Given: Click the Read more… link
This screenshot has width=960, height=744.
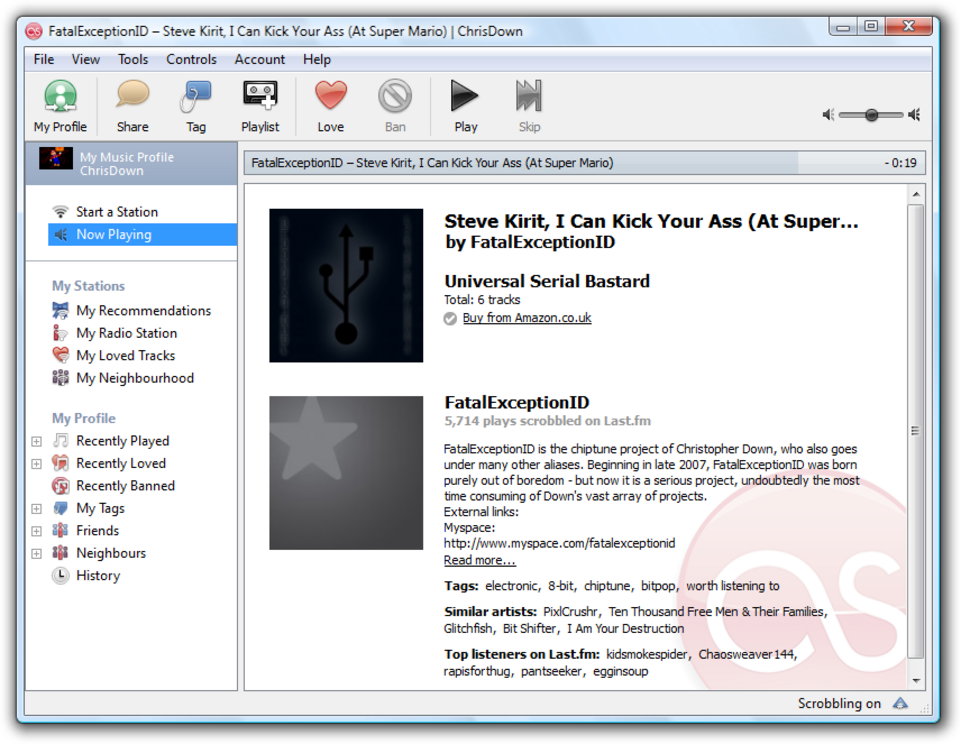Looking at the screenshot, I should [x=479, y=560].
